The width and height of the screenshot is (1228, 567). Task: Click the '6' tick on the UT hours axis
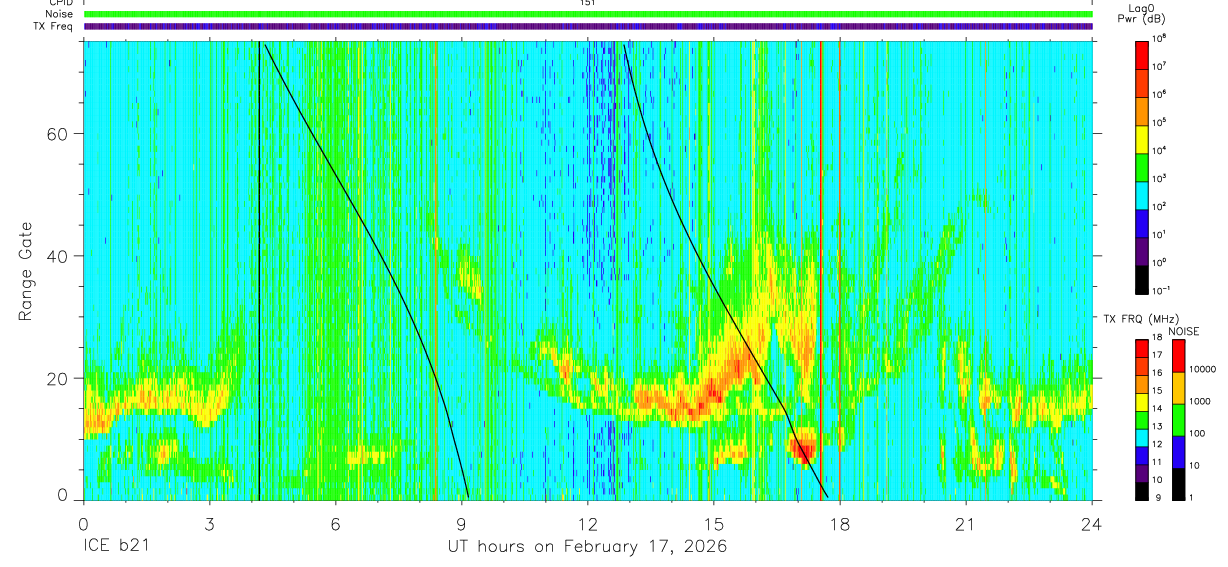point(336,524)
